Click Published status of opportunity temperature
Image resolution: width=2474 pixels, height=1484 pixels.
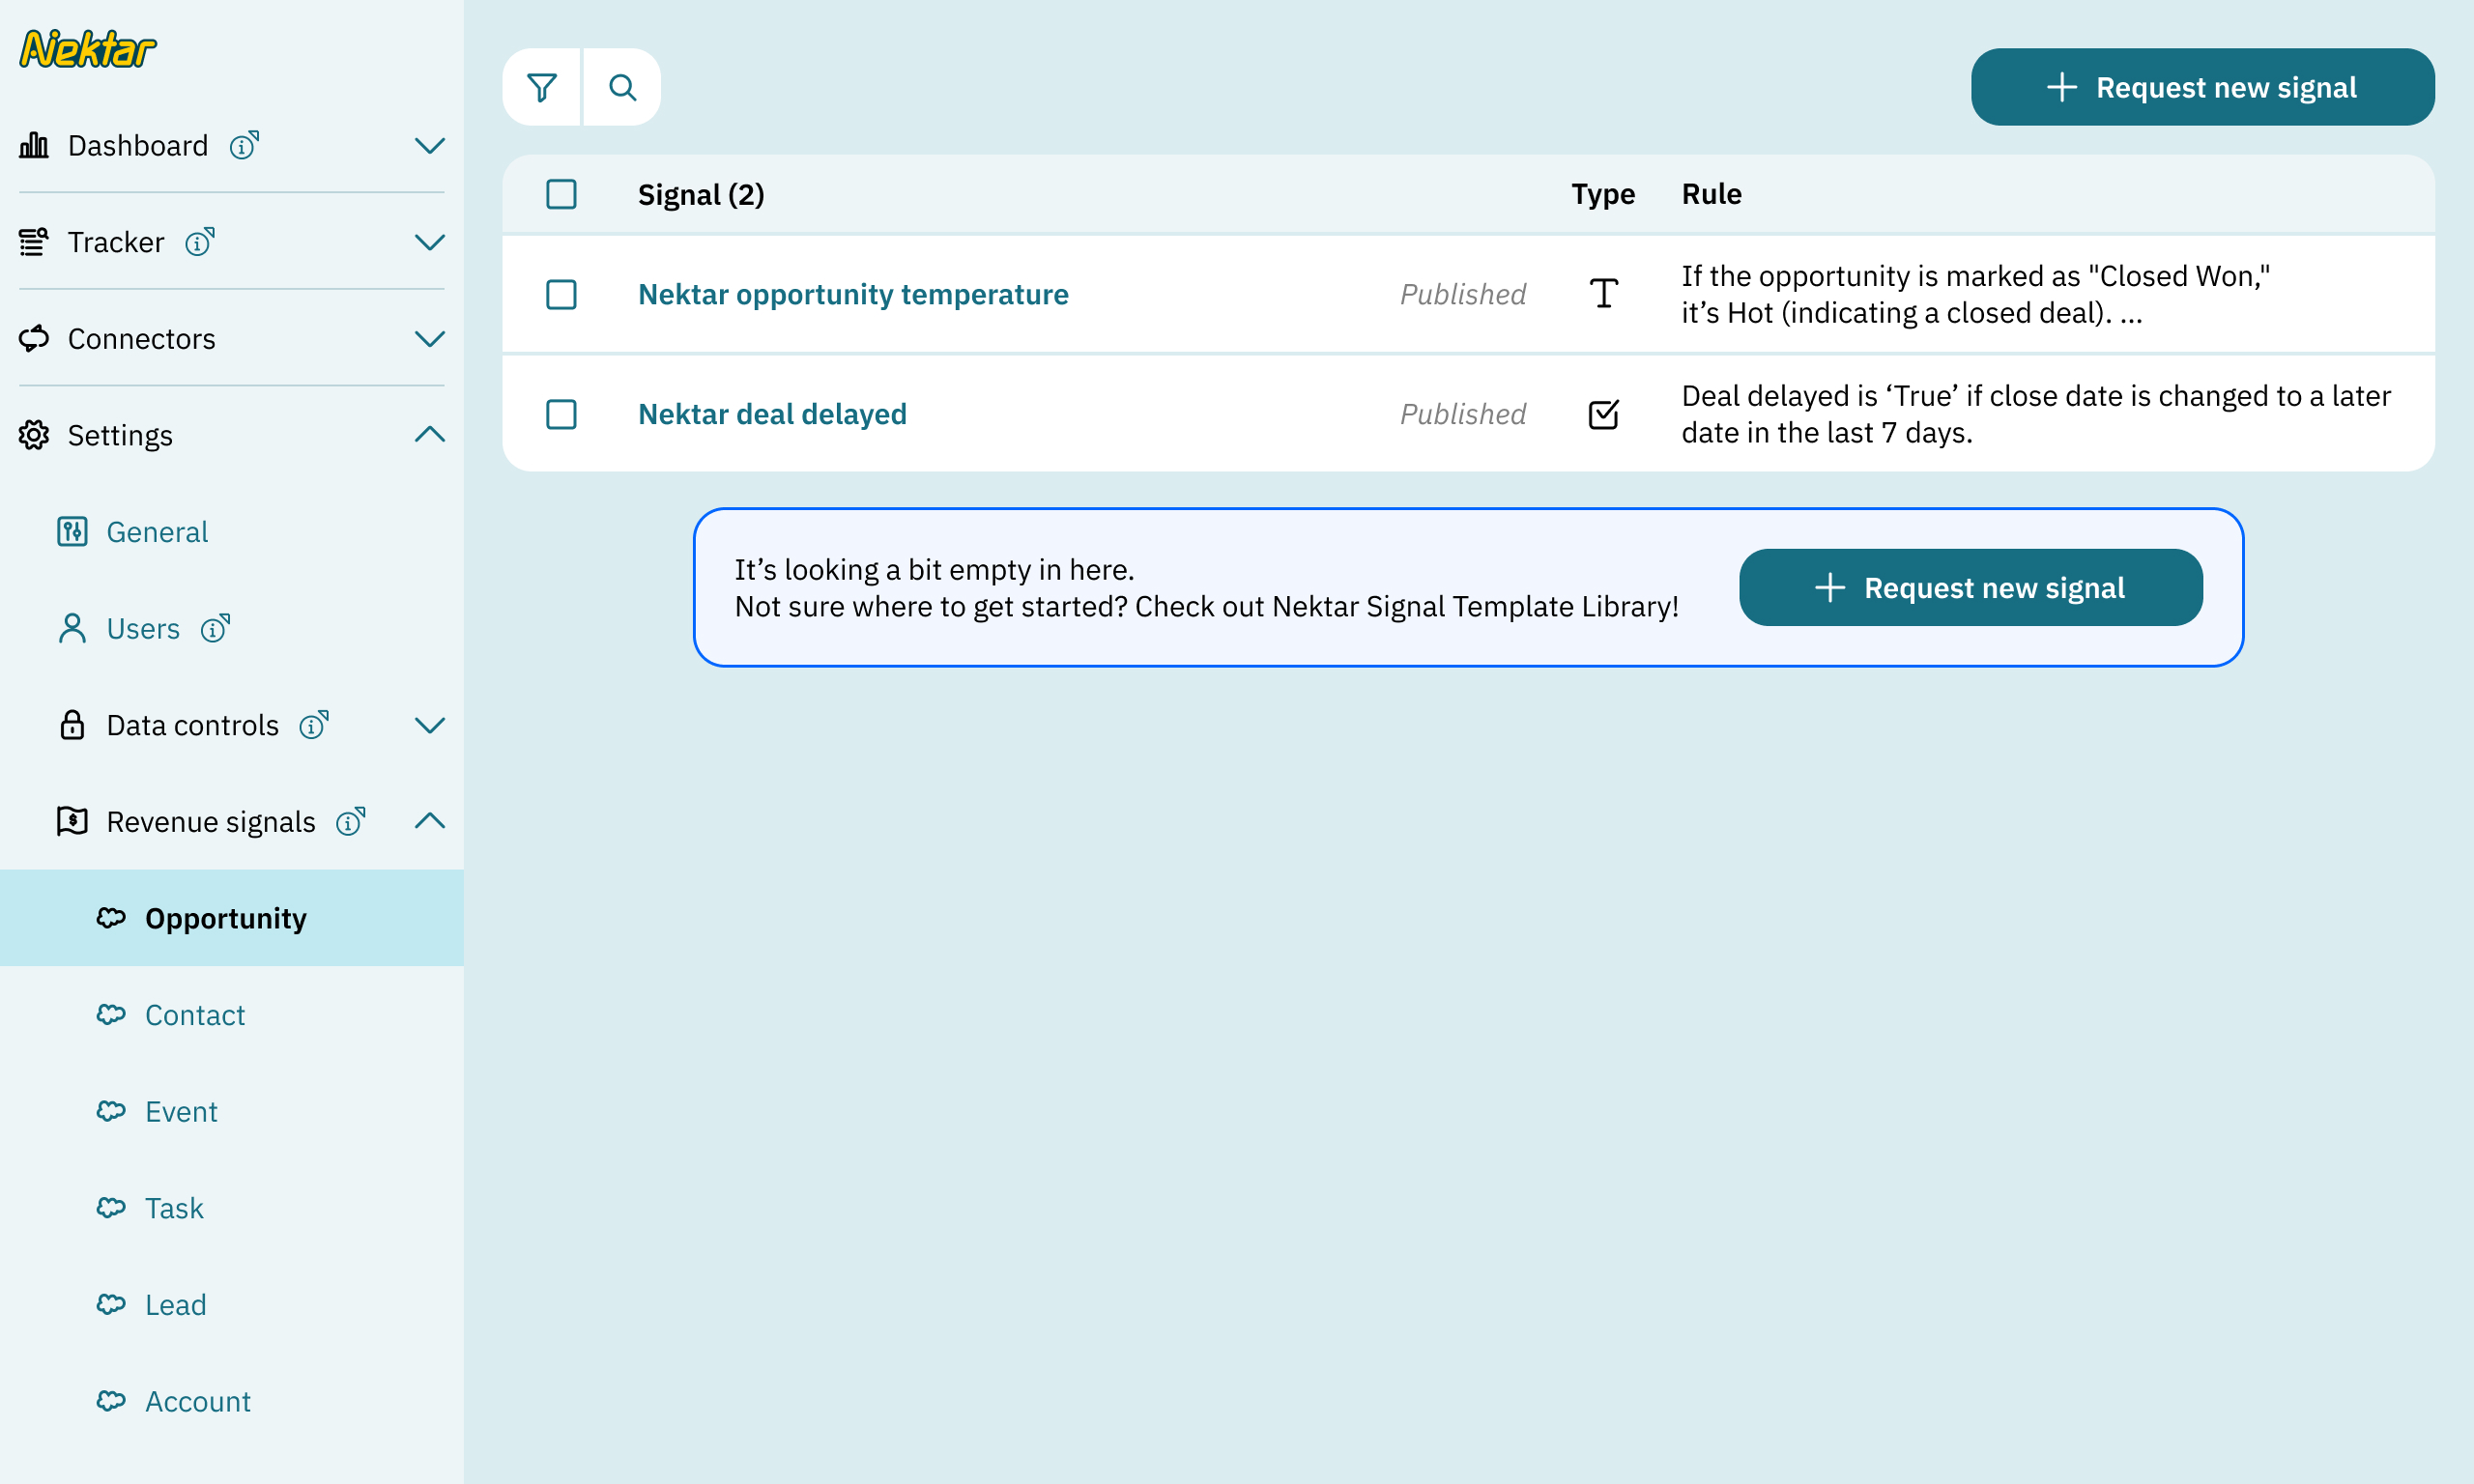pos(1462,294)
